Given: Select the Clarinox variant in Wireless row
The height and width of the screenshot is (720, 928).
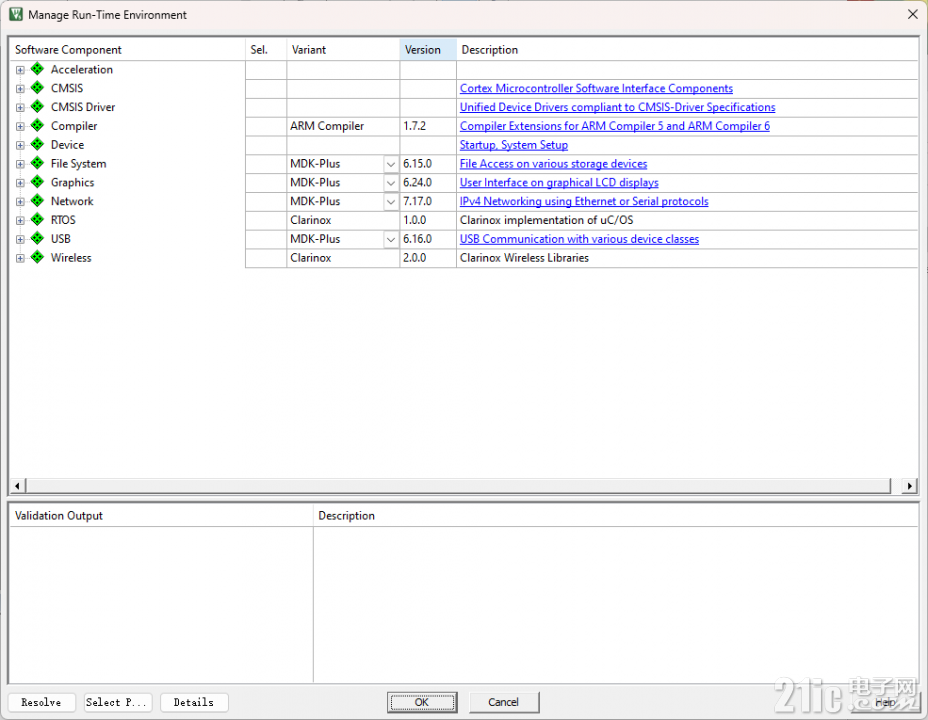Looking at the screenshot, I should click(343, 258).
